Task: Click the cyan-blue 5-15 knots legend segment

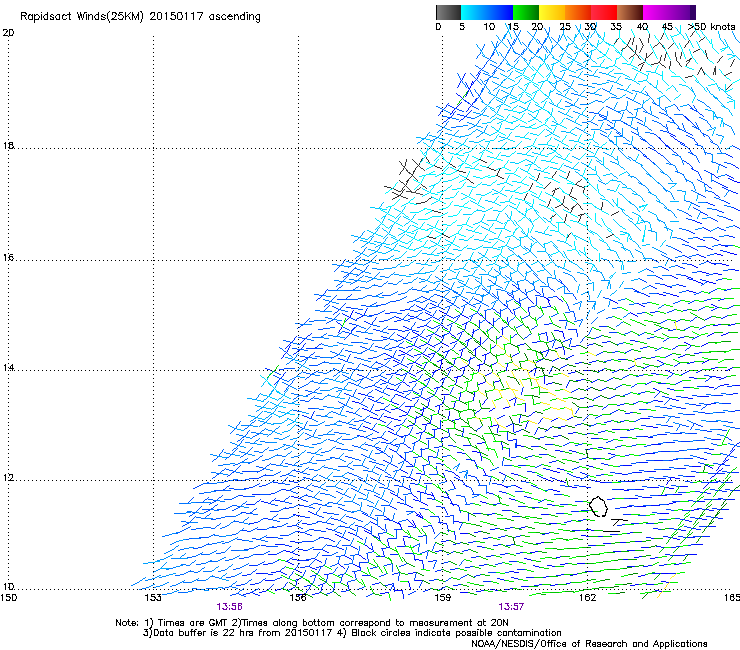Action: pos(487,12)
